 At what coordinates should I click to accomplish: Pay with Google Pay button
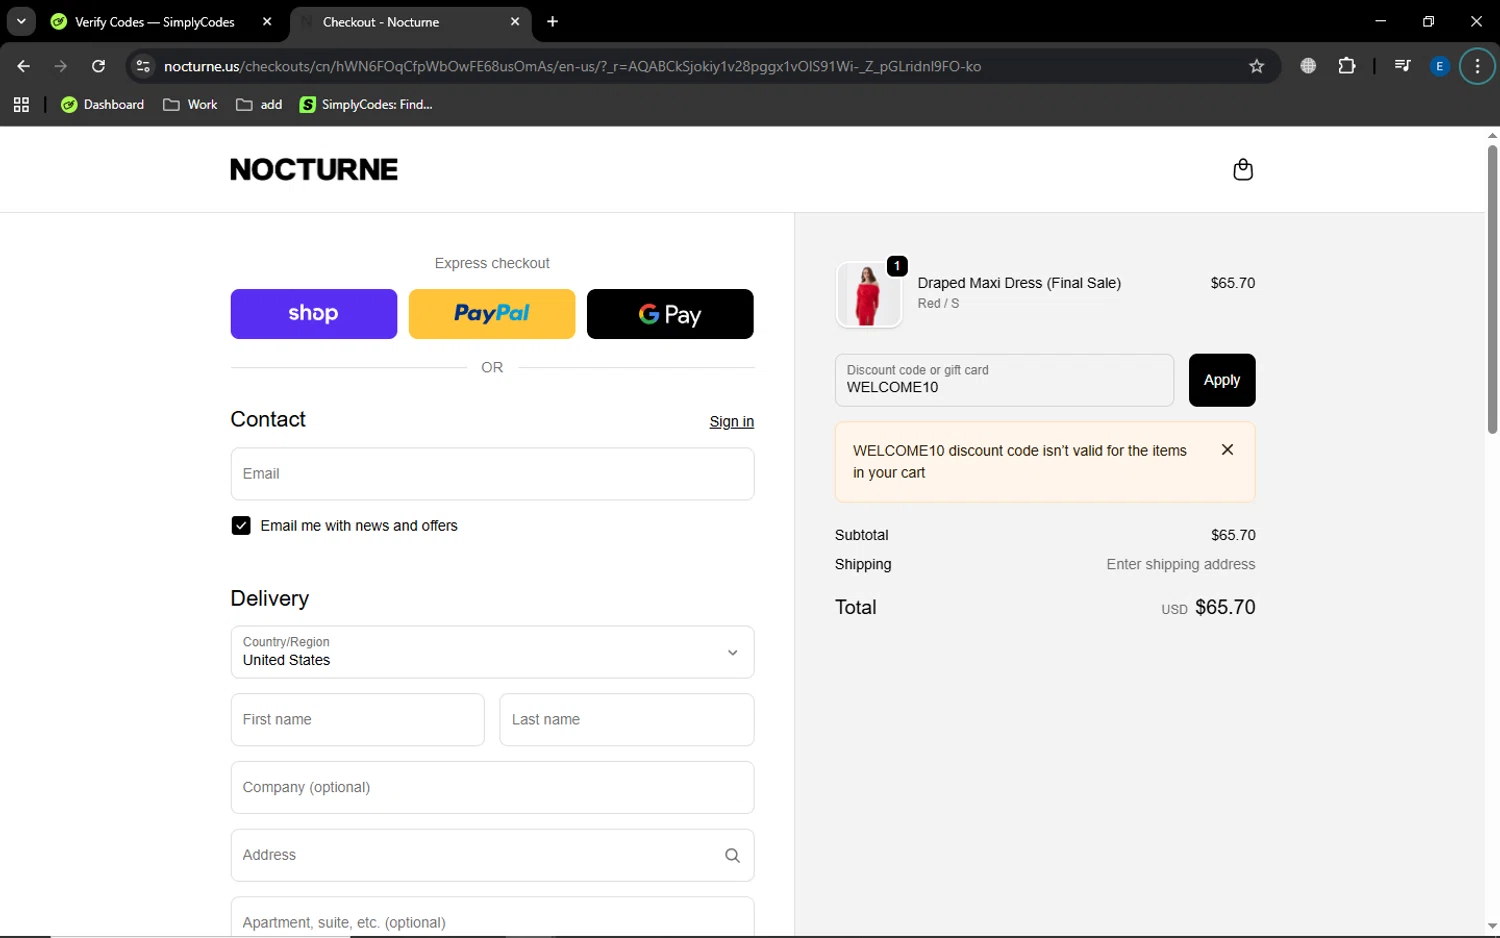(x=670, y=314)
